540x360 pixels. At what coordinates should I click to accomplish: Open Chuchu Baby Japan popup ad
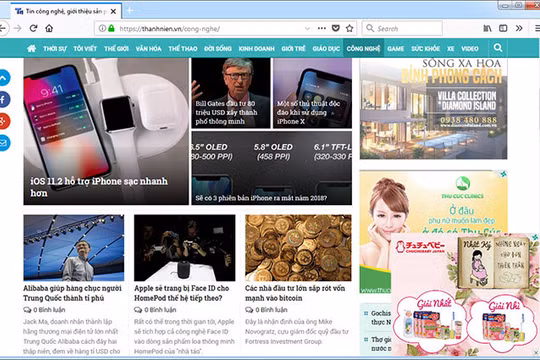click(465, 295)
